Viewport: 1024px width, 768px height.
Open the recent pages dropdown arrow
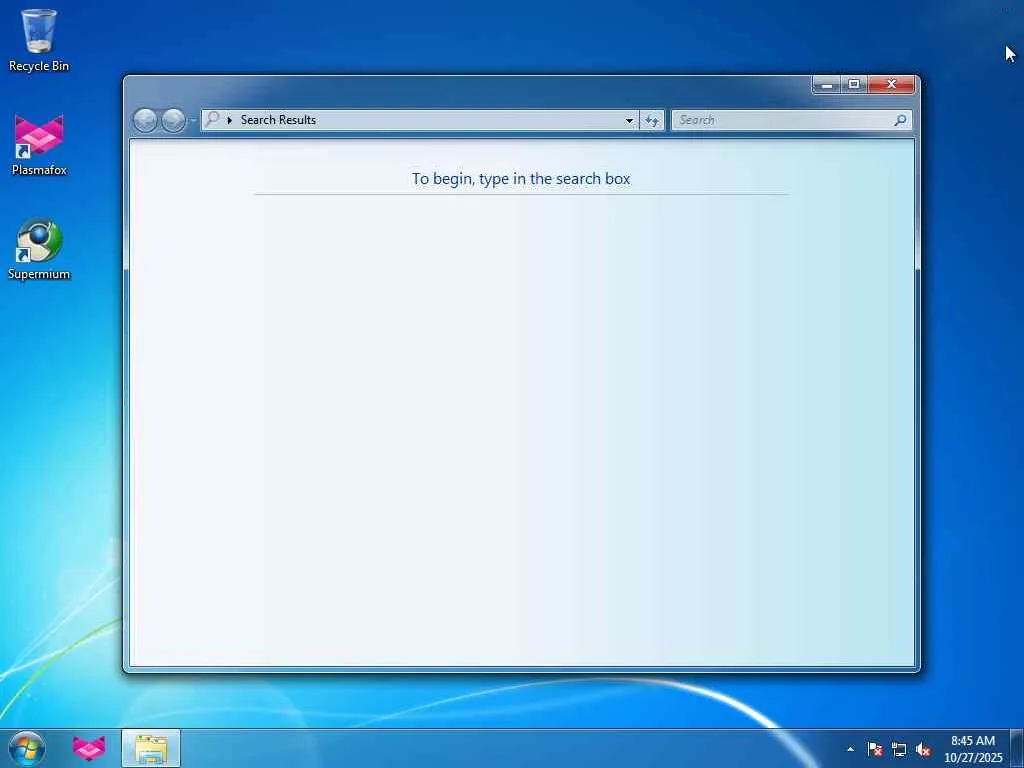click(193, 121)
